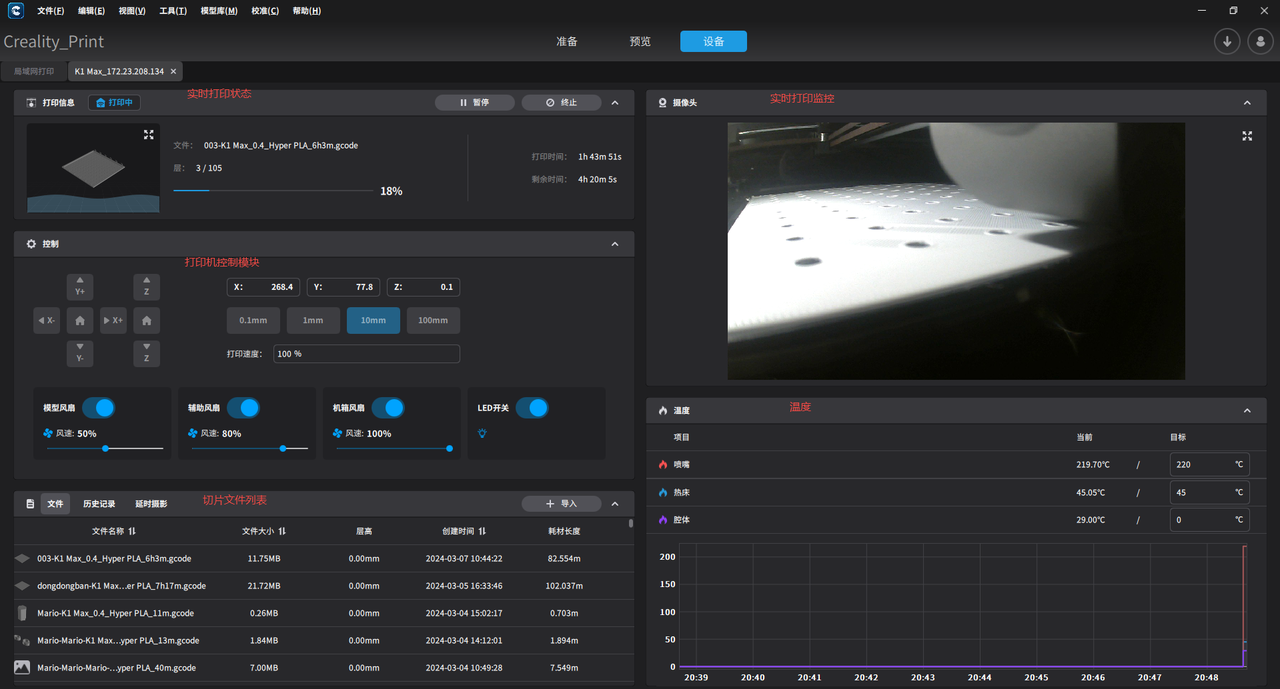
Task: Adjust the auxiliary fan speed slider
Action: coord(250,449)
